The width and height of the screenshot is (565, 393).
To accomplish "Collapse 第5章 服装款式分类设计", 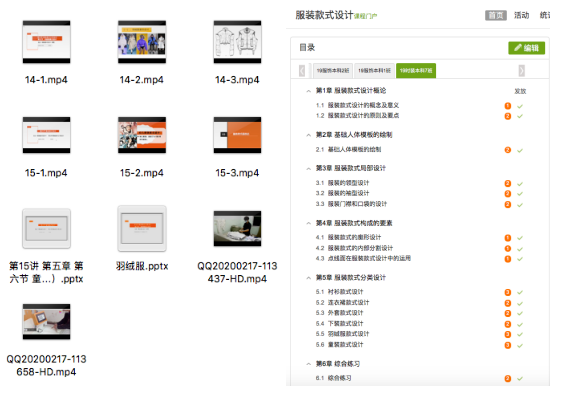I will (x=308, y=278).
